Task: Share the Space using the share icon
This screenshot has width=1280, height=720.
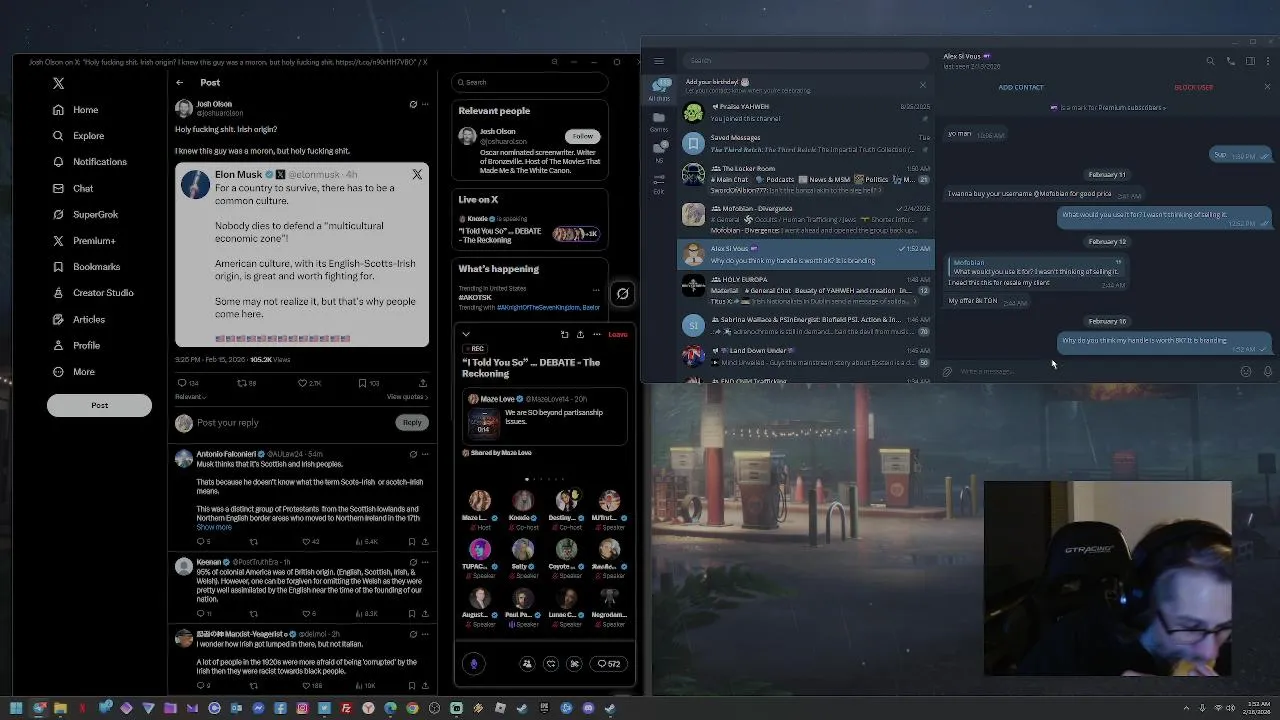Action: pyautogui.click(x=580, y=334)
